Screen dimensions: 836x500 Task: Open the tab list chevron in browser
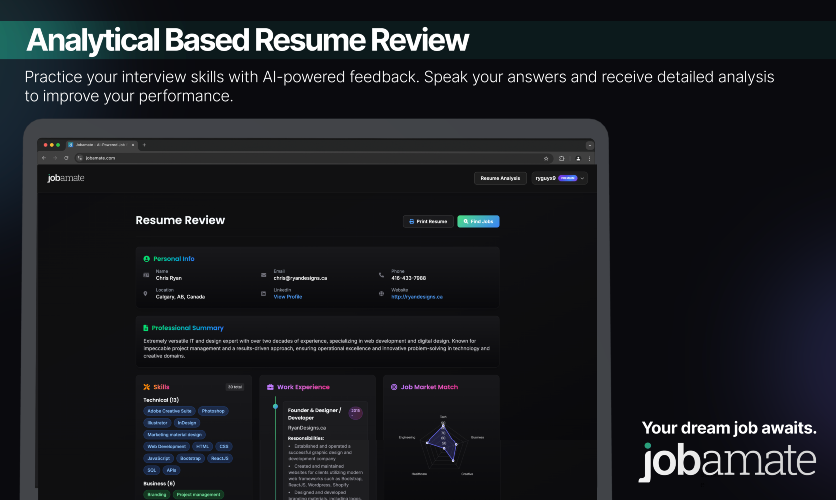[590, 145]
